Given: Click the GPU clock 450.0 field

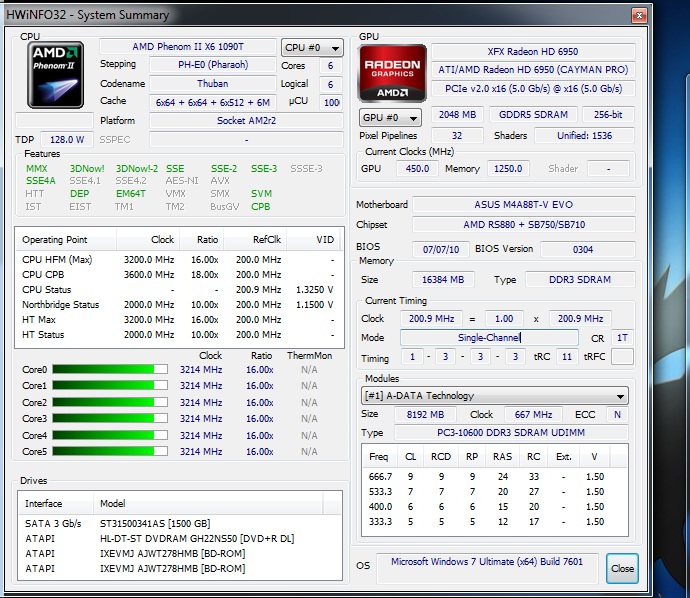Looking at the screenshot, I should point(417,169).
